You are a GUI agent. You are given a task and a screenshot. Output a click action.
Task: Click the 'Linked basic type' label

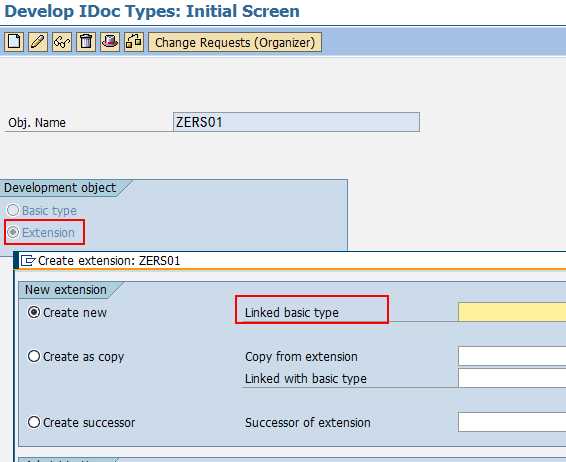pos(292,313)
